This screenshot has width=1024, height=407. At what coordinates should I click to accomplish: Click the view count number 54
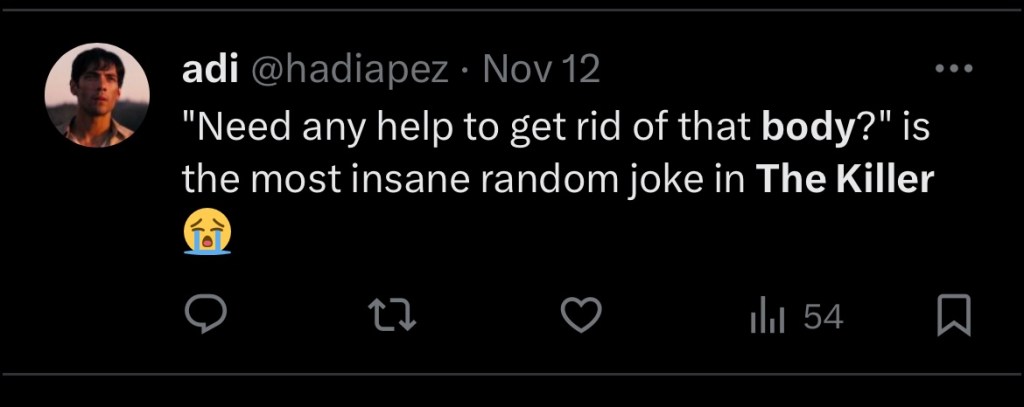(823, 318)
